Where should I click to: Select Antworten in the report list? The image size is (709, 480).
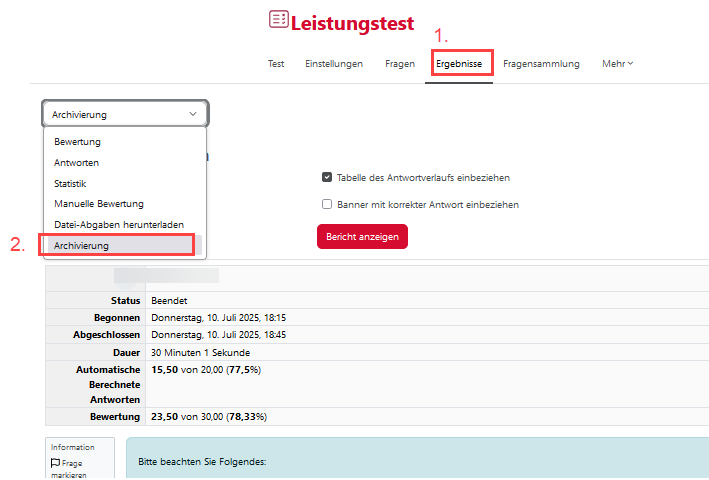coord(76,163)
